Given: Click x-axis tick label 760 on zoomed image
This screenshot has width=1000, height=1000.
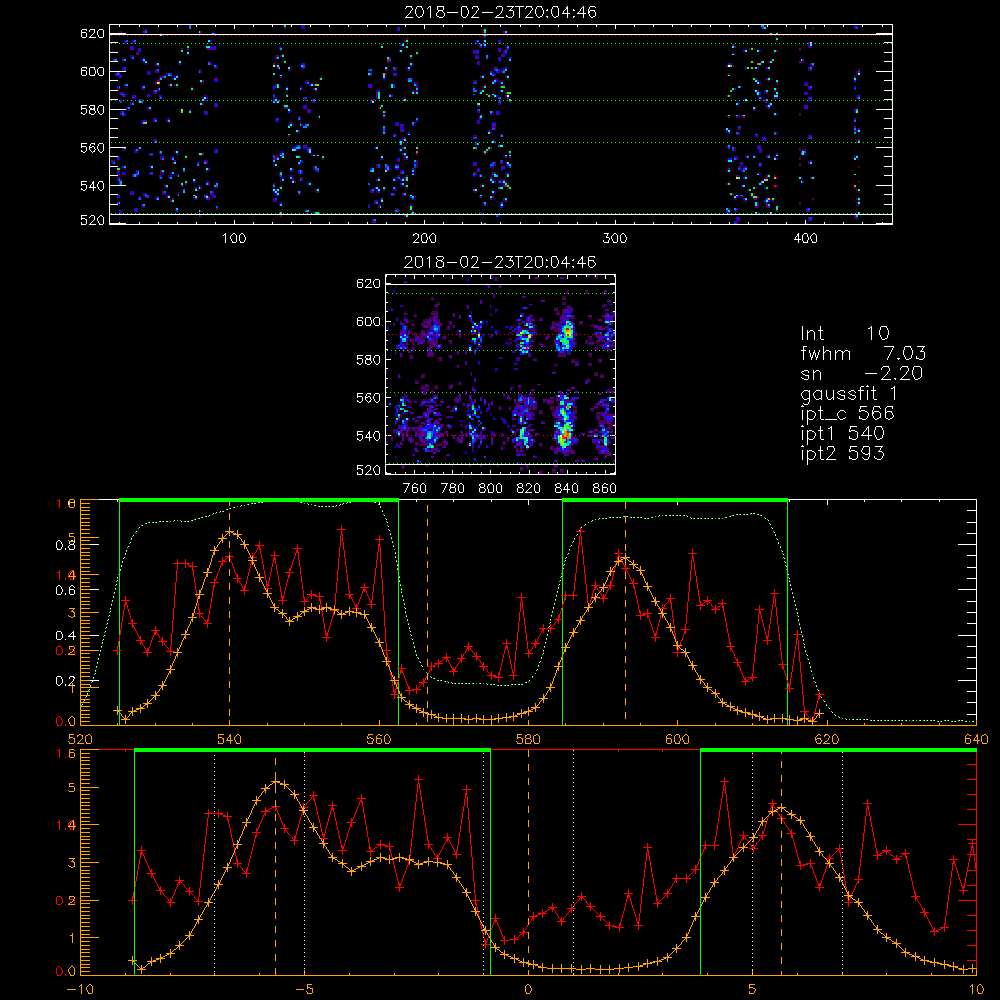Looking at the screenshot, I should tap(415, 489).
